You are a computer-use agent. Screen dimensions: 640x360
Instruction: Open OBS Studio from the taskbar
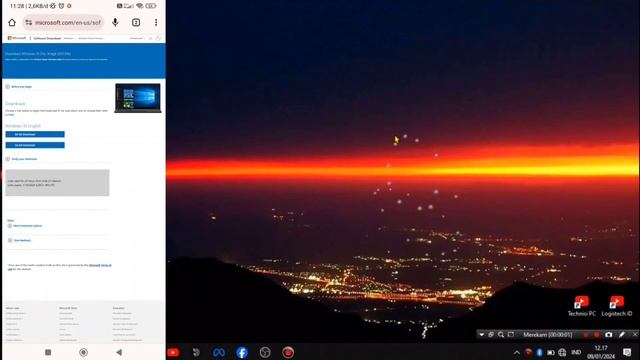265,352
